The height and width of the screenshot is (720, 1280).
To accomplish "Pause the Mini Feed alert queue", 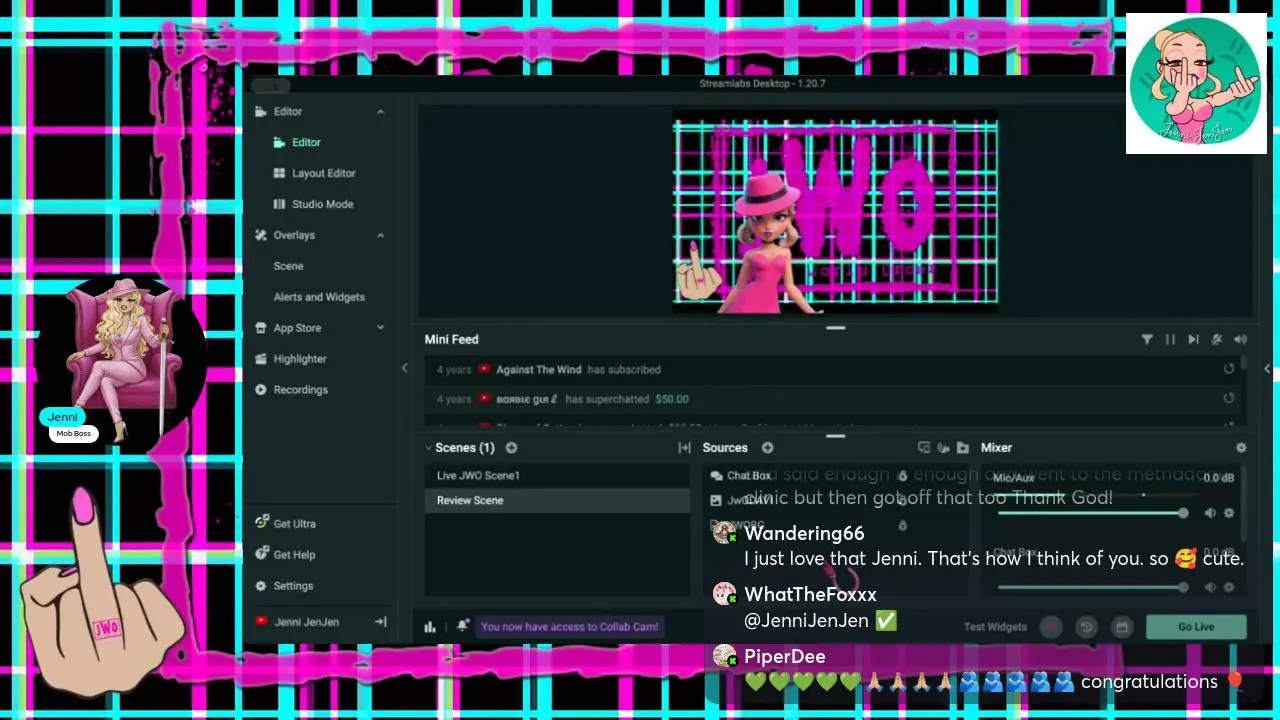I will pos(1170,340).
